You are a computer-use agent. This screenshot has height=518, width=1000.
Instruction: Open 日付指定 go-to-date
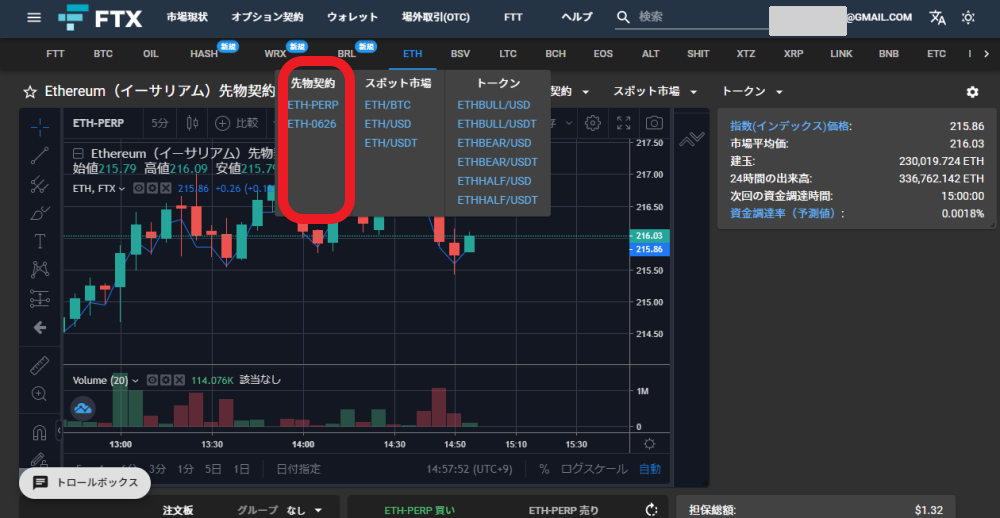pyautogui.click(x=298, y=469)
